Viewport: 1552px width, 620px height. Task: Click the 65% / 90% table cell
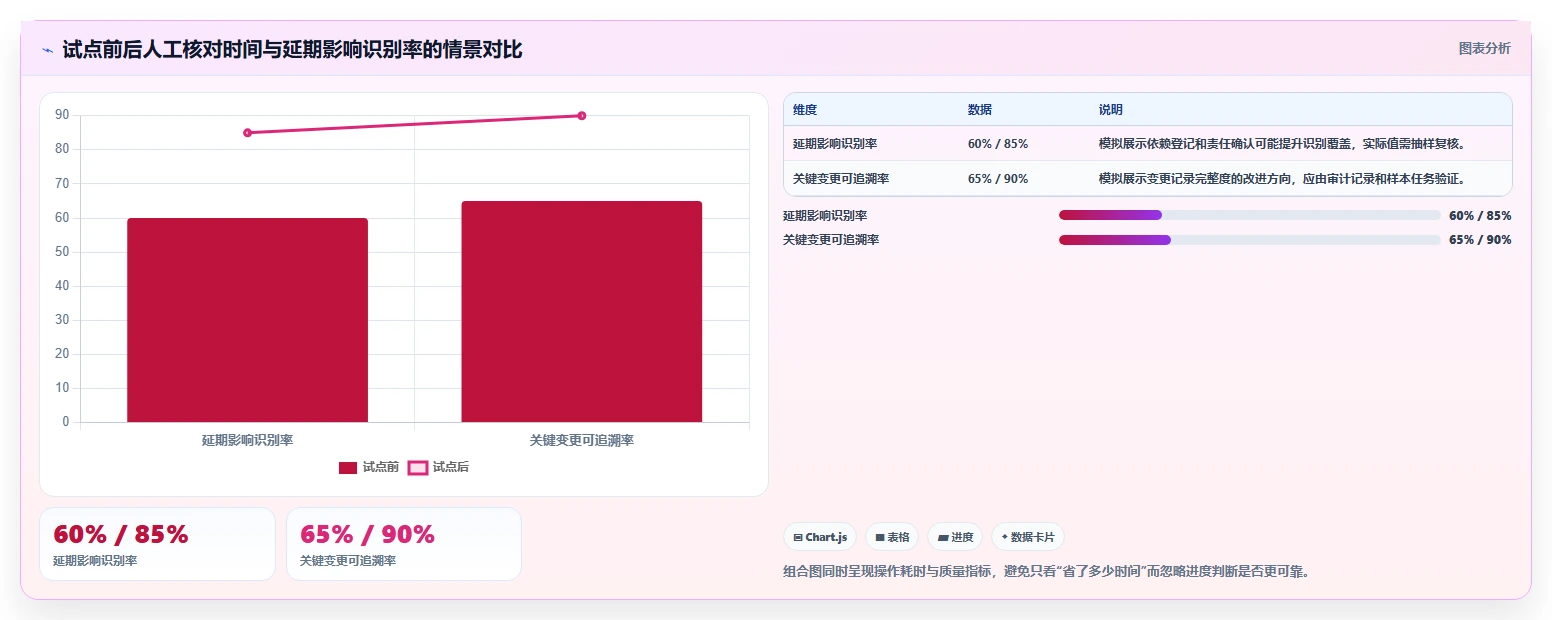click(x=998, y=179)
